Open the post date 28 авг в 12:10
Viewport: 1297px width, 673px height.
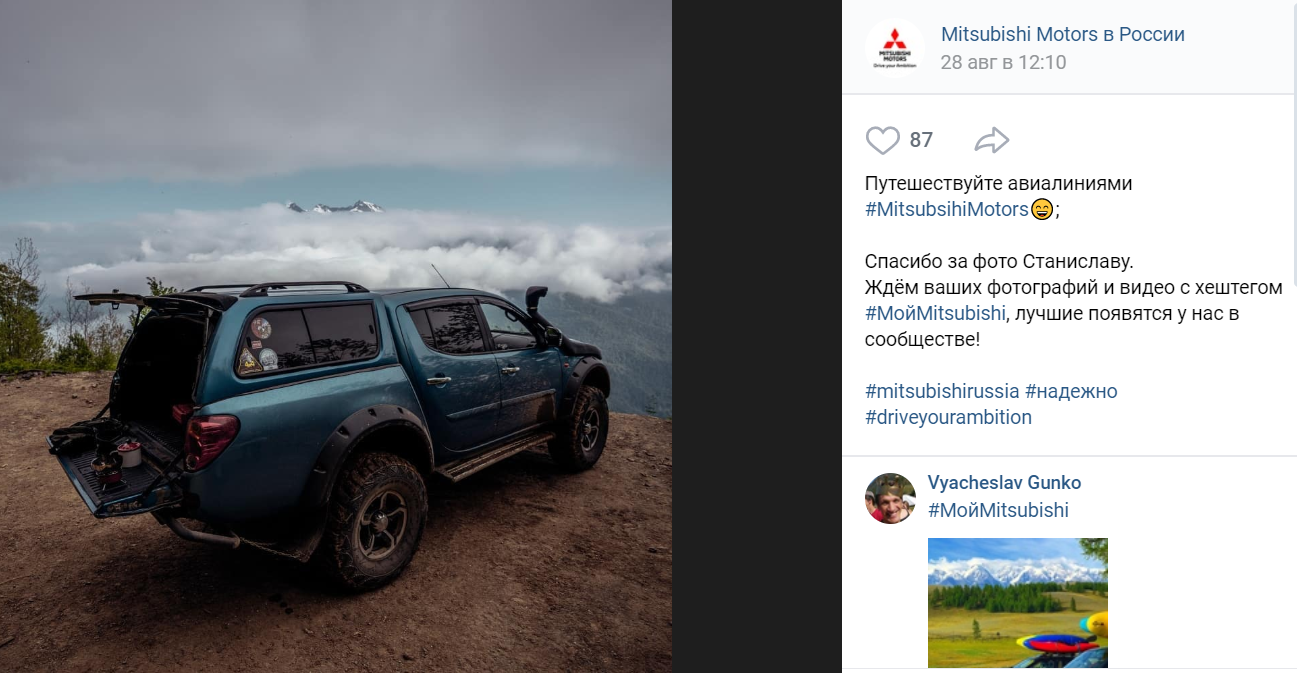[x=1003, y=62]
